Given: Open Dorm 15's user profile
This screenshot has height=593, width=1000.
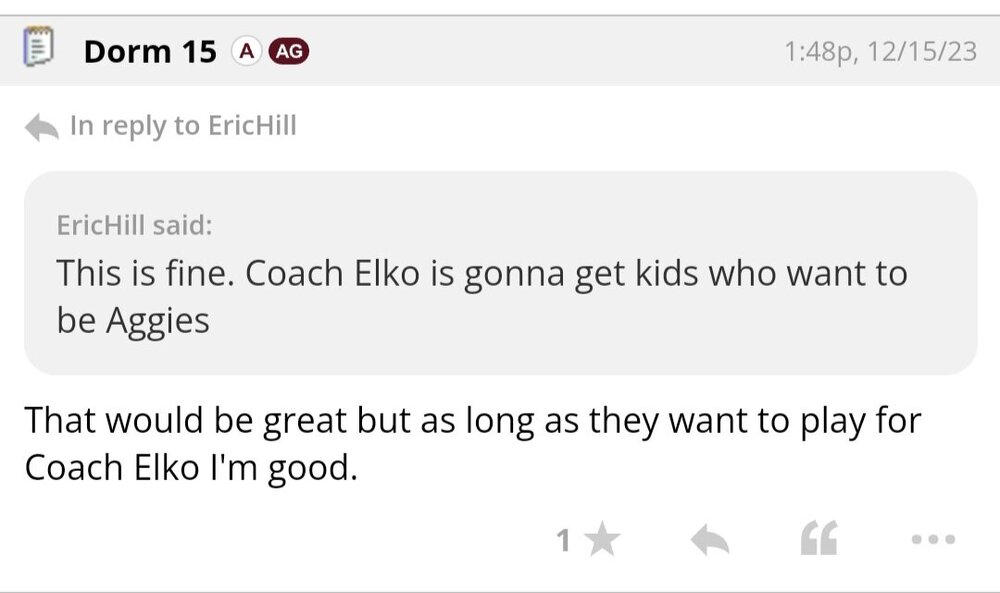Looking at the screenshot, I should pyautogui.click(x=149, y=51).
